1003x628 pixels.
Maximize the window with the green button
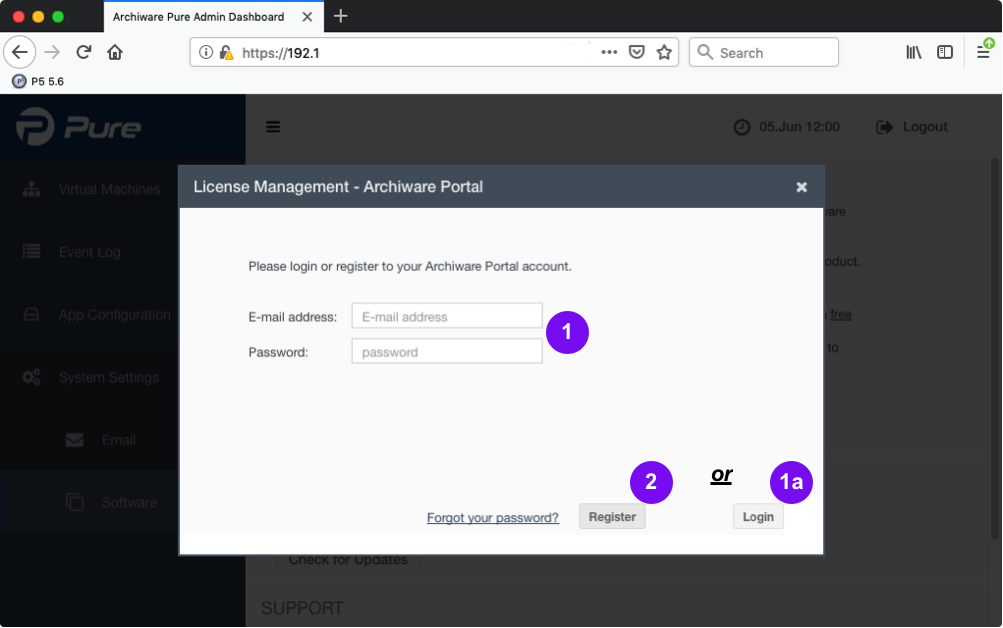(58, 17)
